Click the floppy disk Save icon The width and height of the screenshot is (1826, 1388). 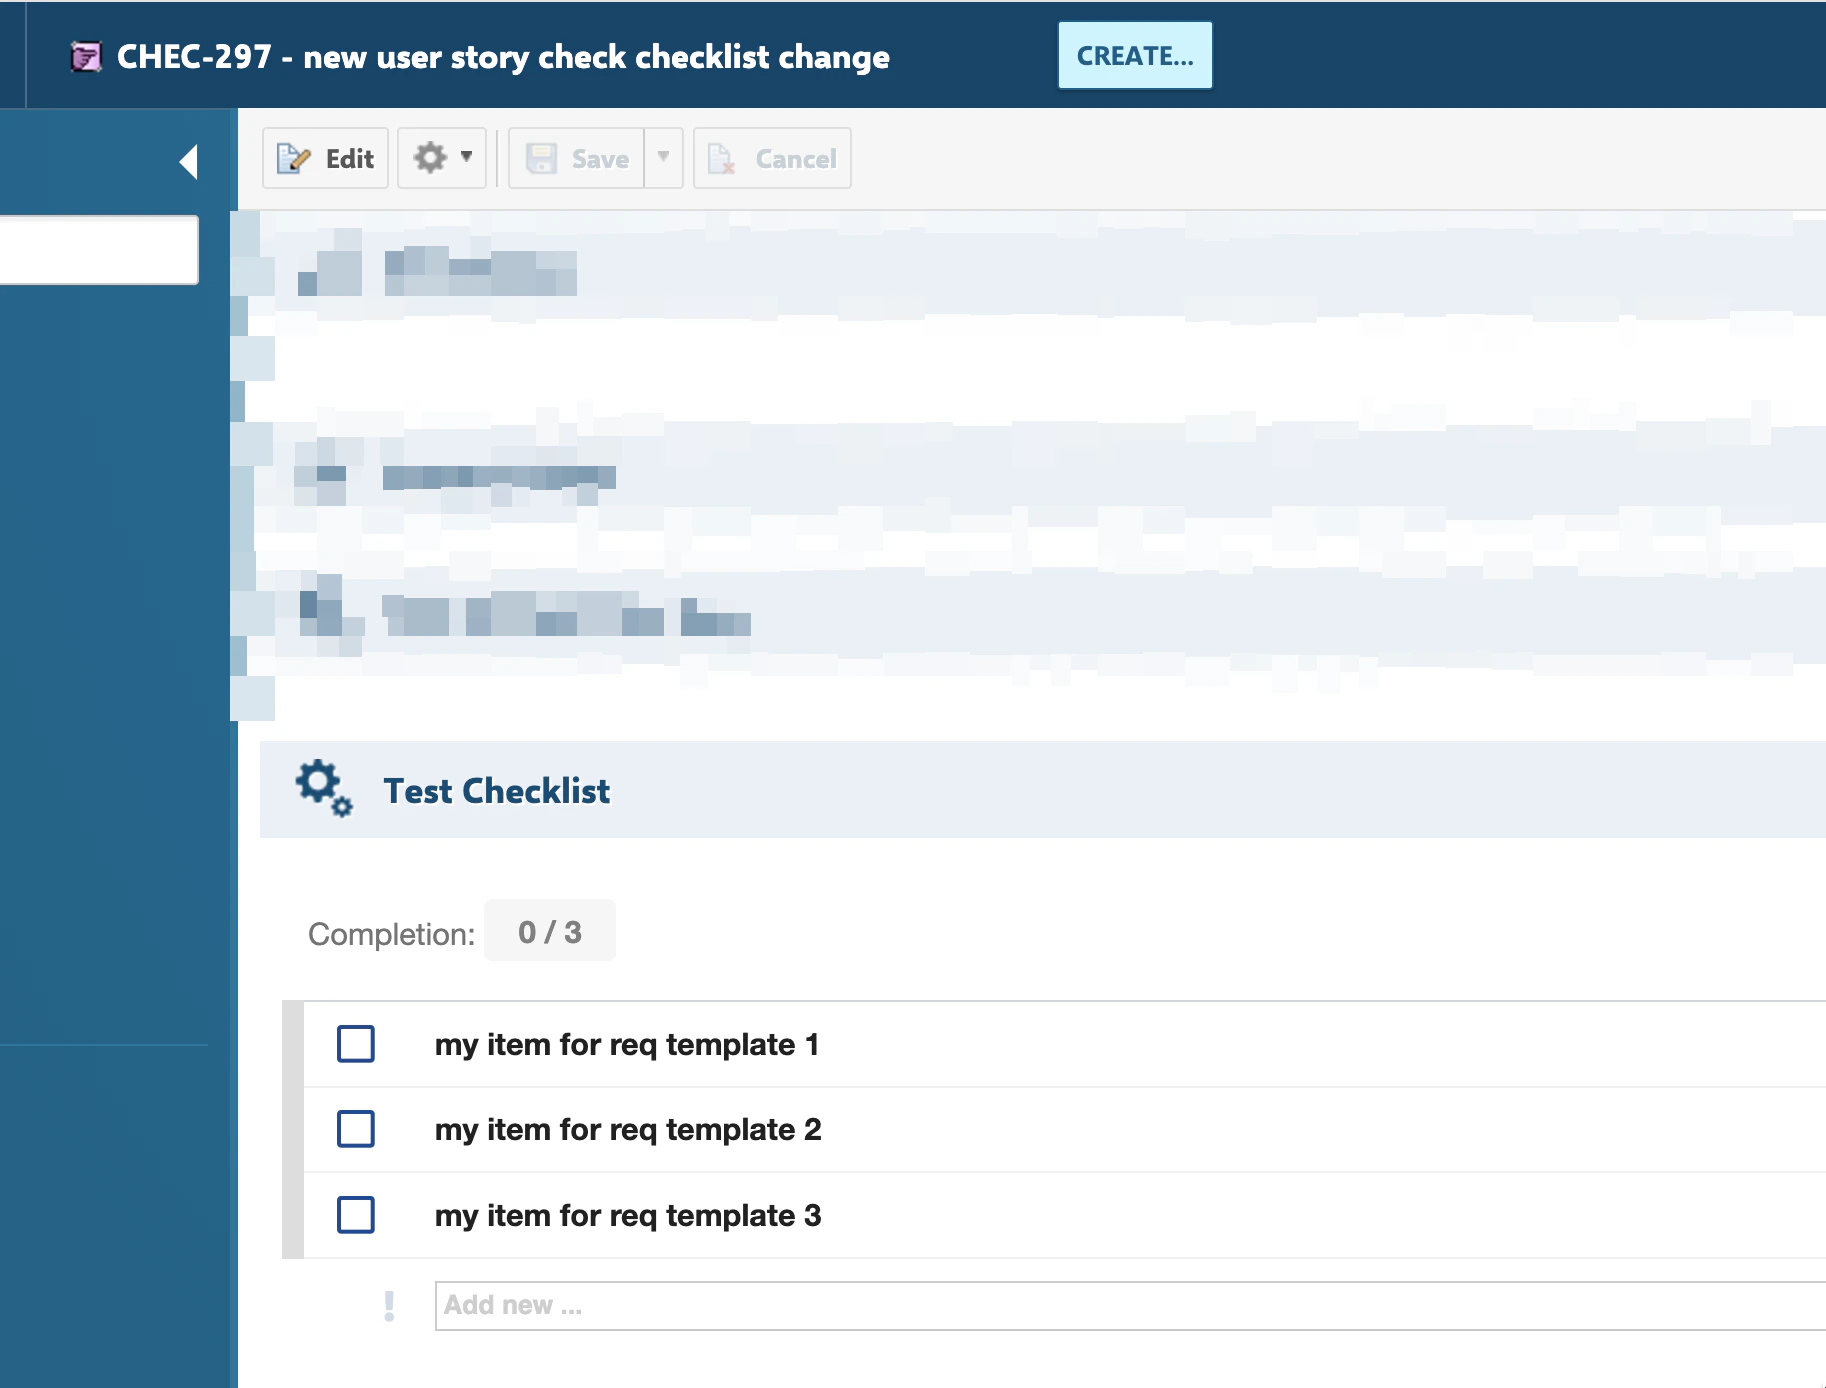[541, 158]
